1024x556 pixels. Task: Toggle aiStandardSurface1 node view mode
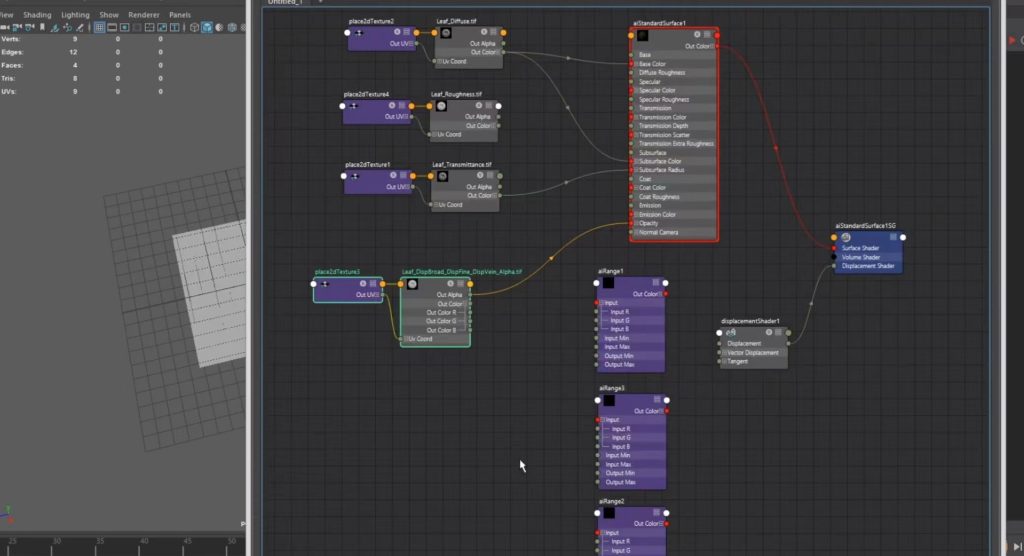(x=707, y=35)
